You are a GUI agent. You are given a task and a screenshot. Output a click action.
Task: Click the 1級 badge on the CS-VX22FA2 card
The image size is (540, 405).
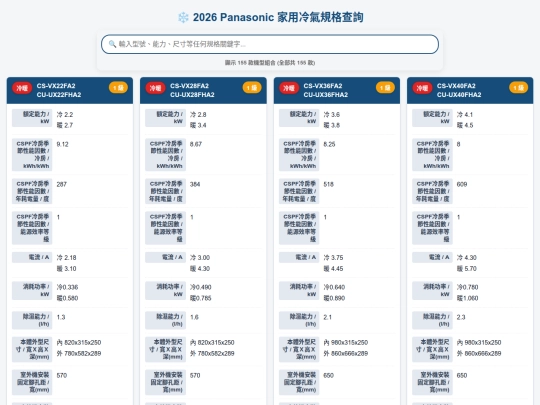[118, 88]
